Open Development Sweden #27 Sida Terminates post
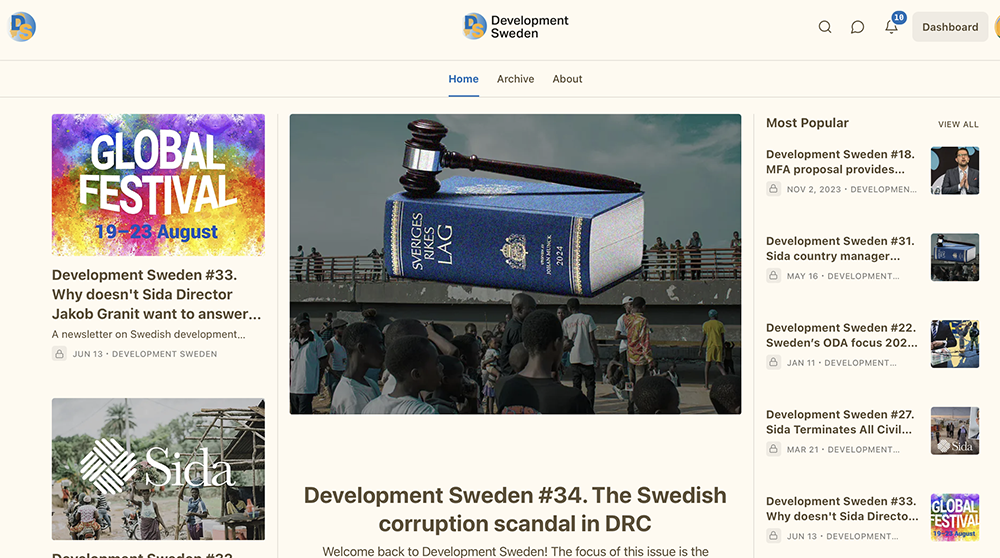This screenshot has width=1000, height=558. click(x=841, y=422)
